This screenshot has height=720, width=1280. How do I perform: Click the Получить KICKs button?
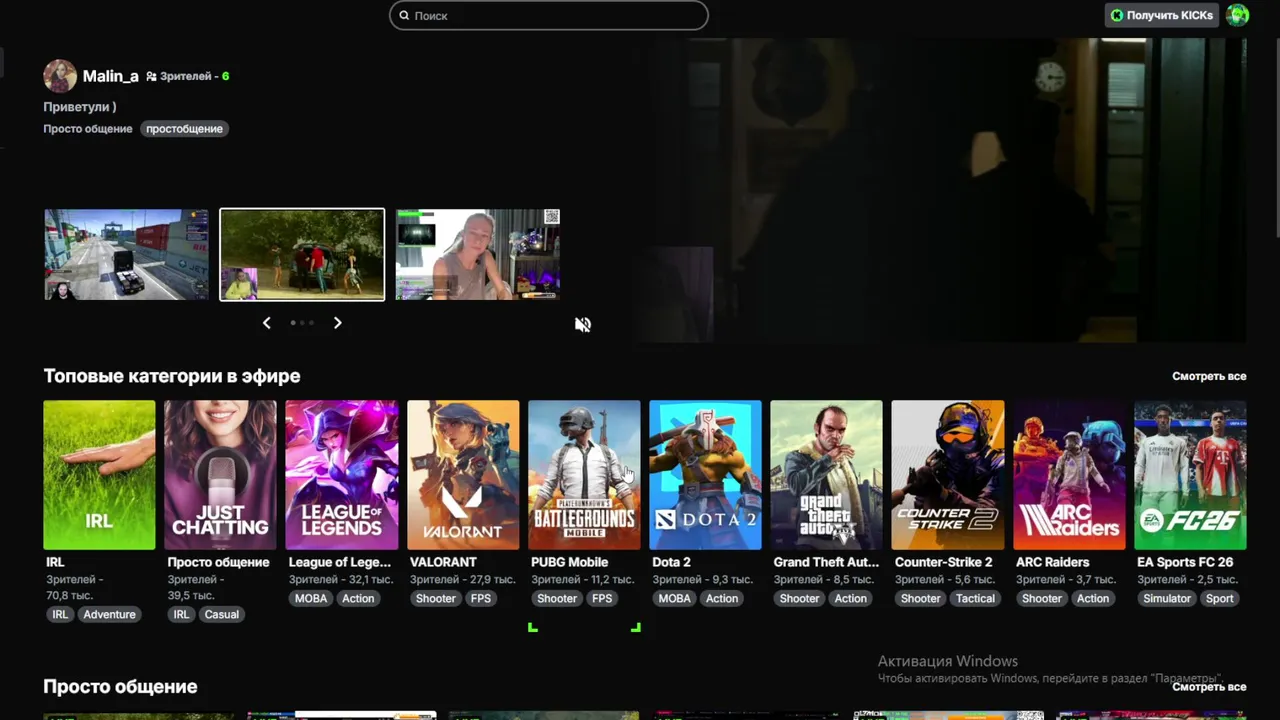1161,15
